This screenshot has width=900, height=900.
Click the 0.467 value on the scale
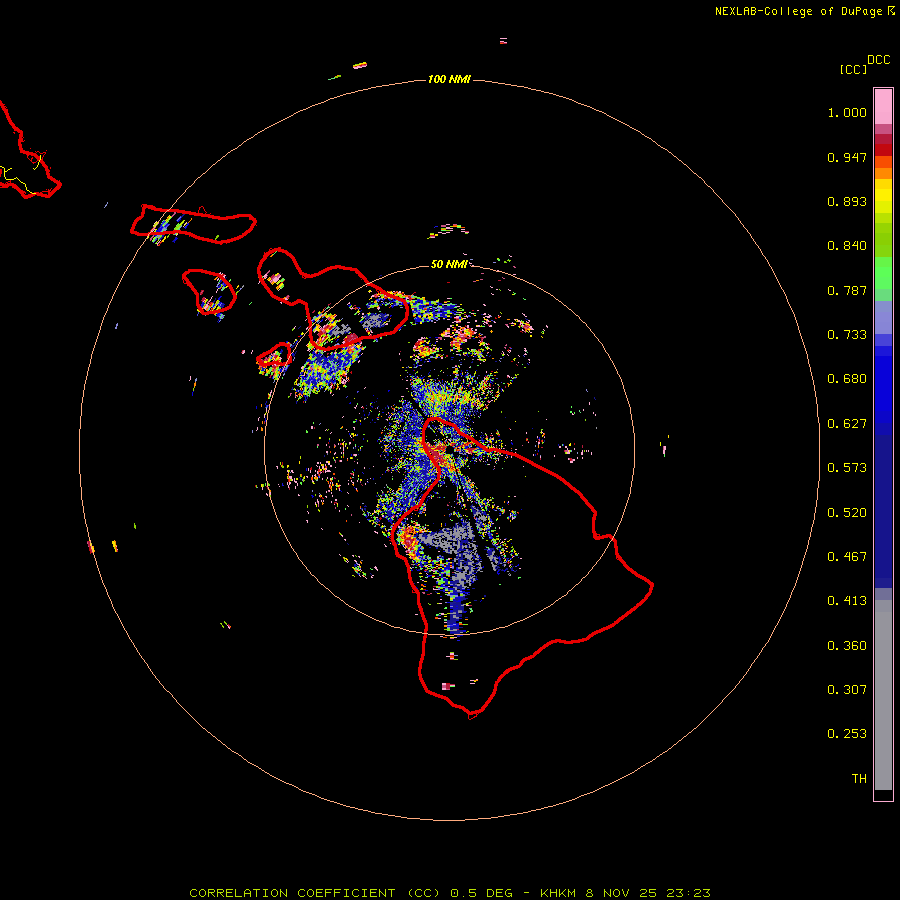pyautogui.click(x=847, y=557)
